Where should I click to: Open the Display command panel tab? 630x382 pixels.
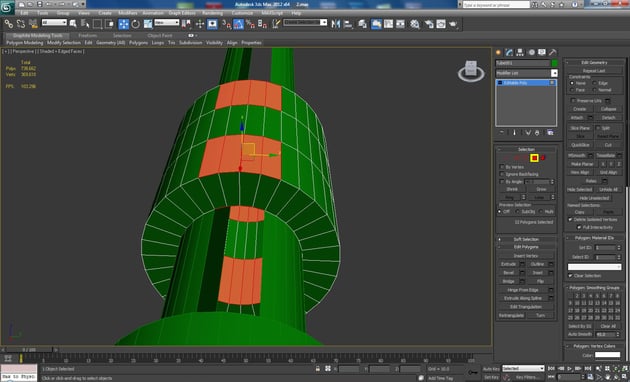(542, 52)
